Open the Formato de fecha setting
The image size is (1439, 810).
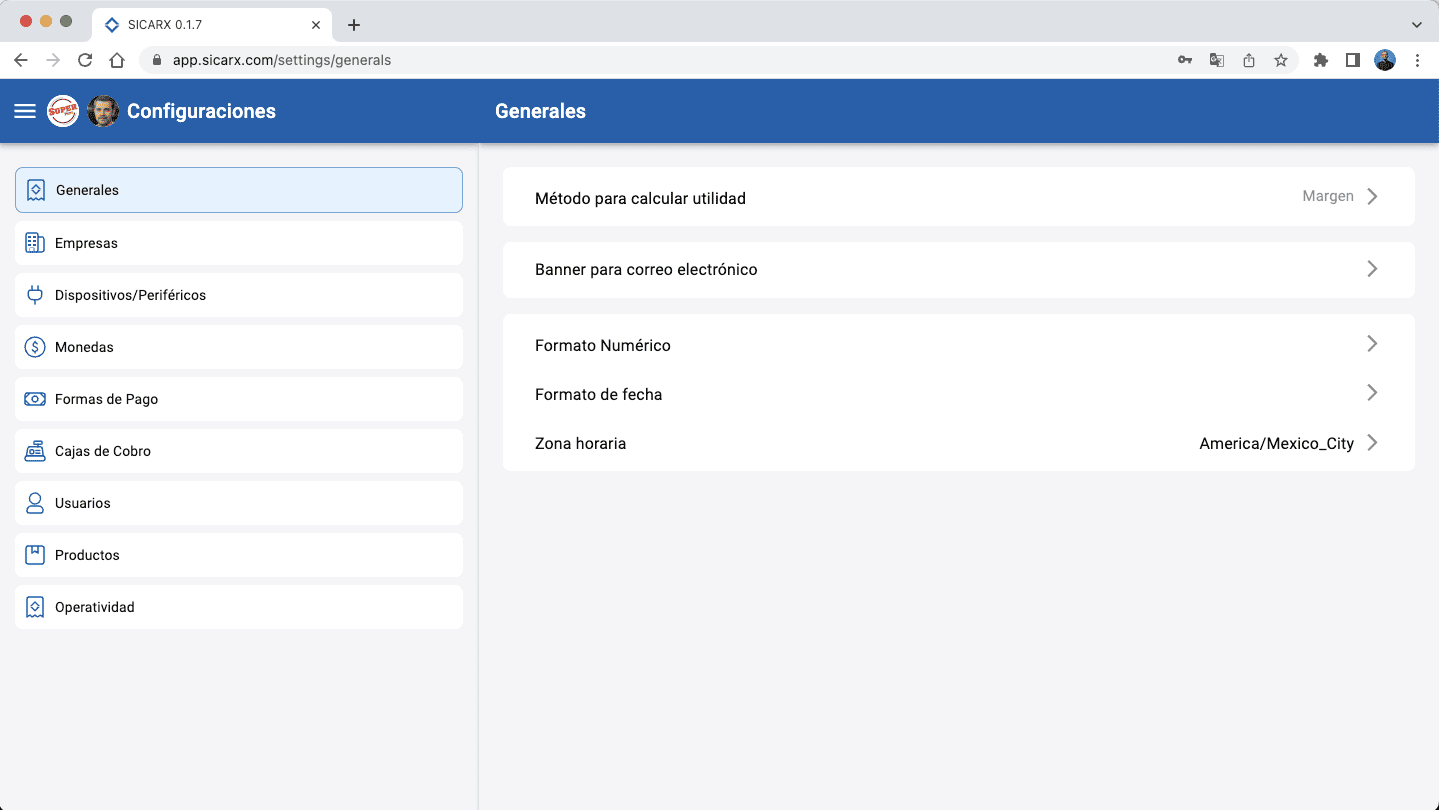coord(958,393)
